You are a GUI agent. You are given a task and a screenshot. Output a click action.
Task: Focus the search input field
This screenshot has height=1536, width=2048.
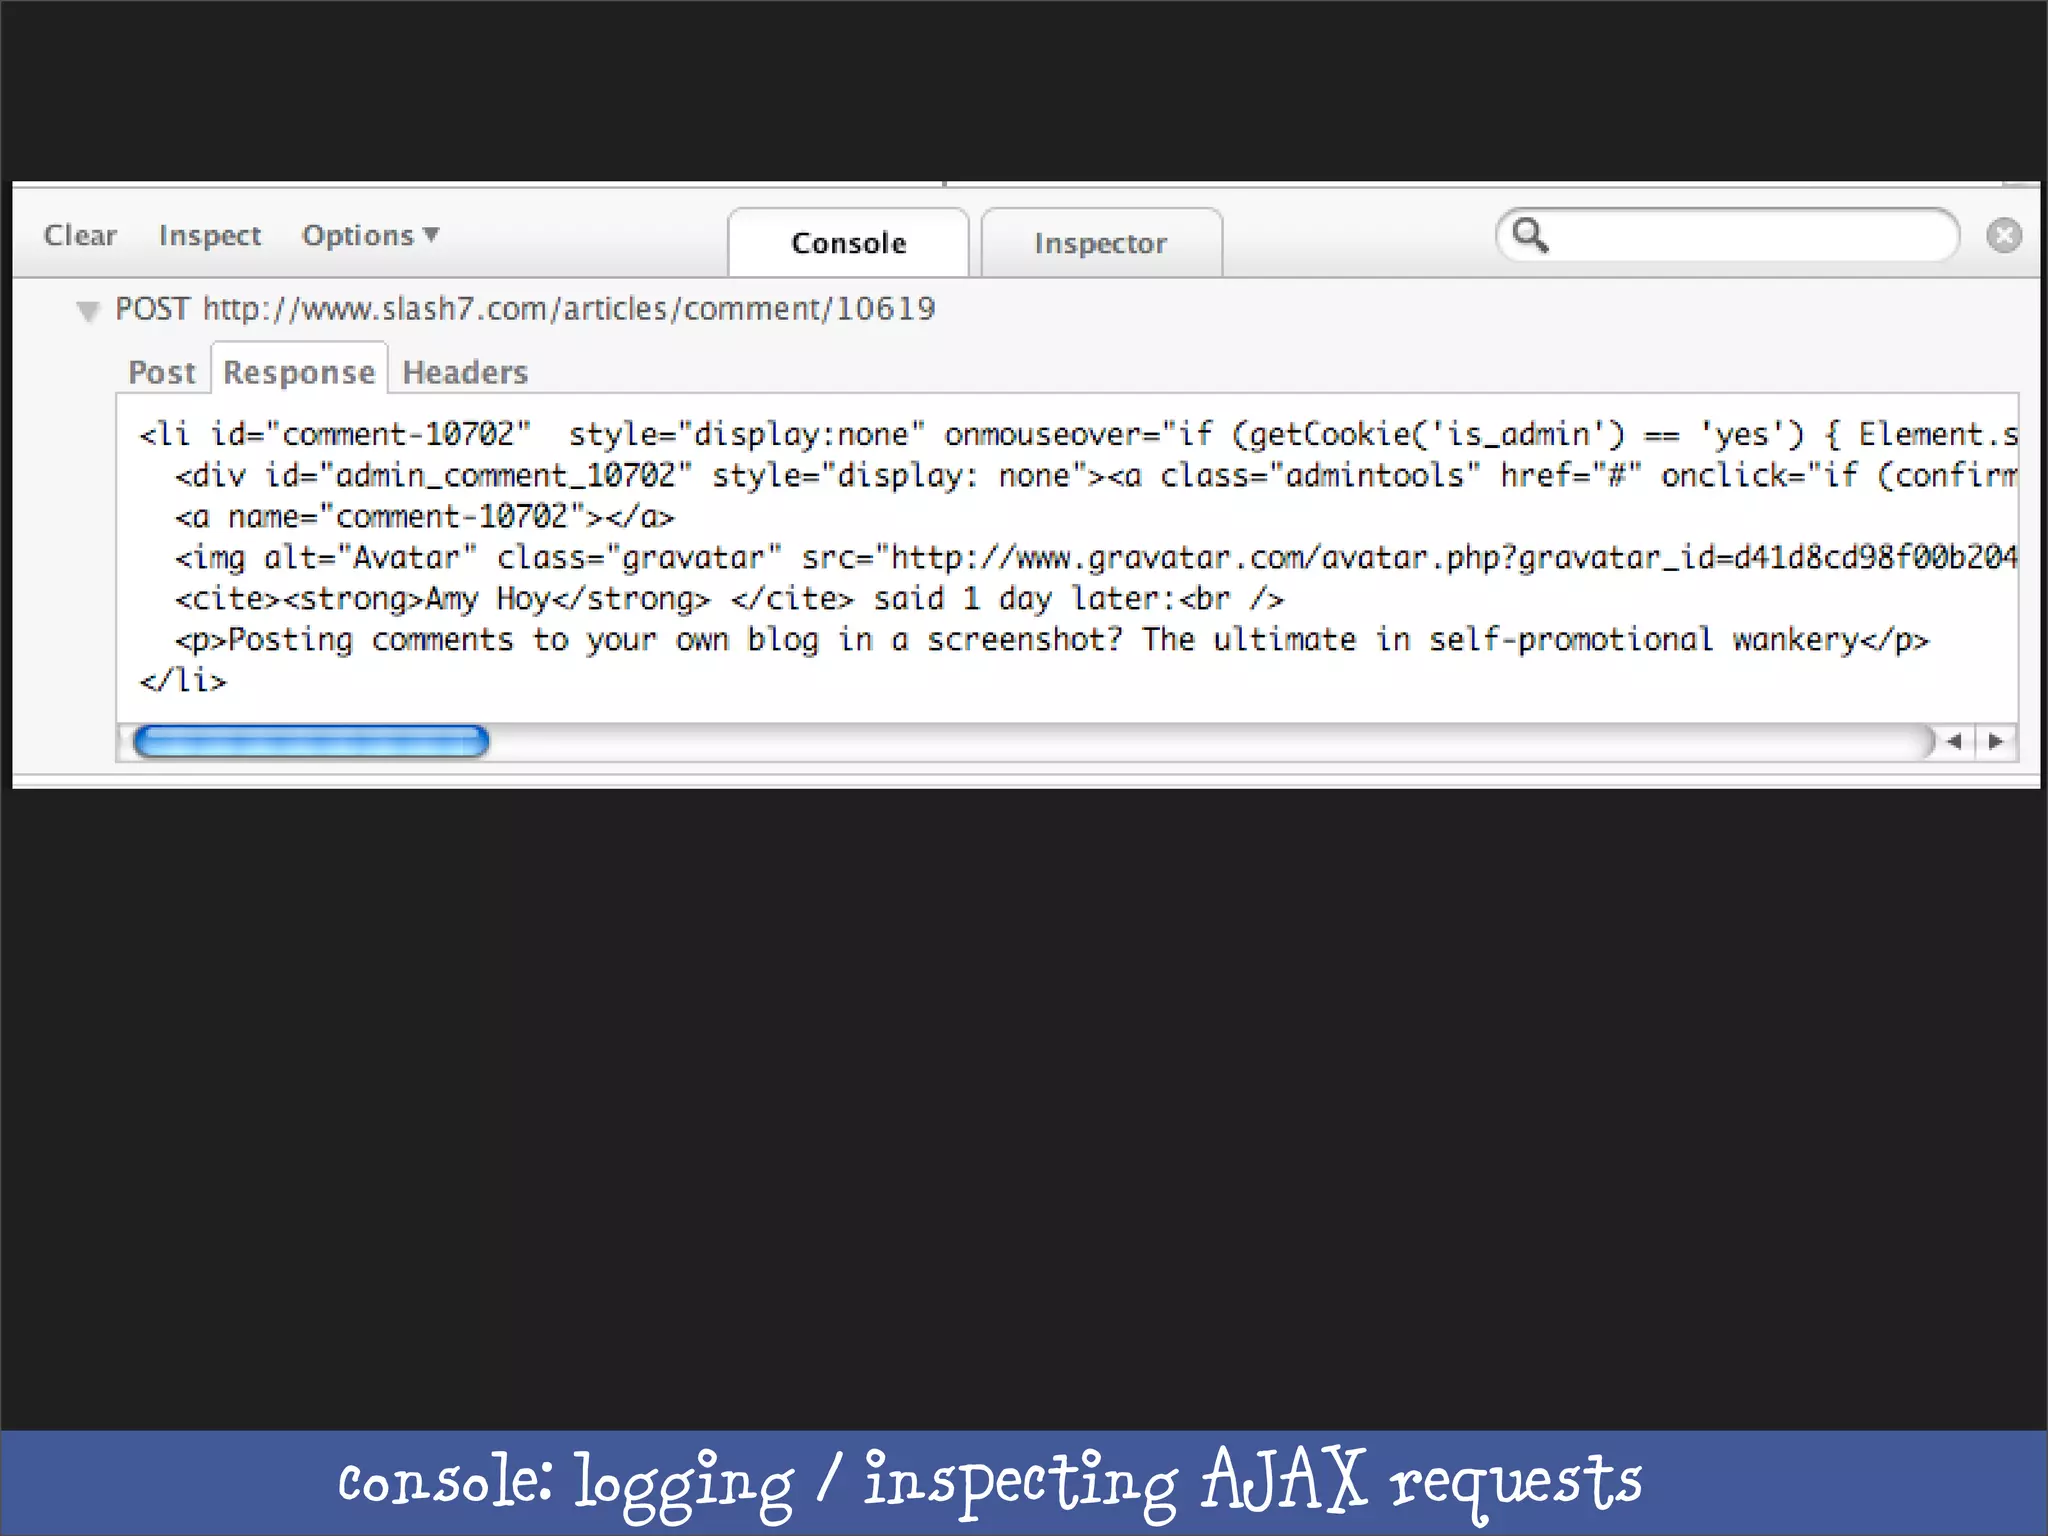(x=1726, y=235)
